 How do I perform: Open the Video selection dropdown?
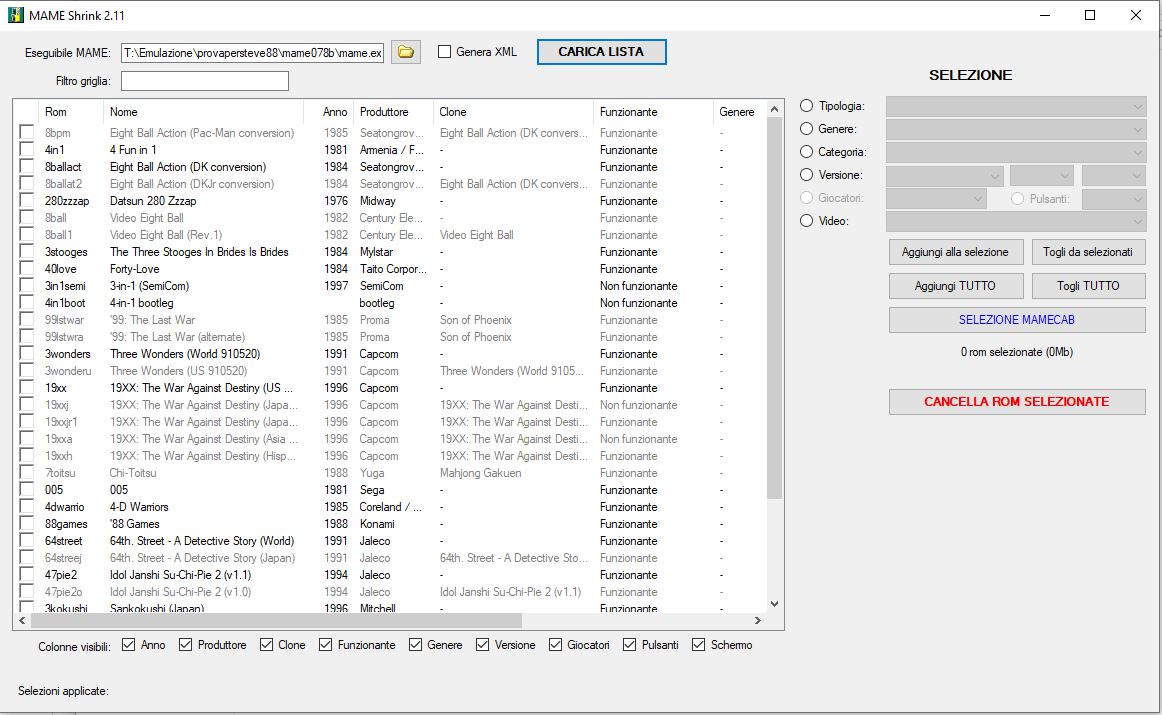[x=1016, y=222]
